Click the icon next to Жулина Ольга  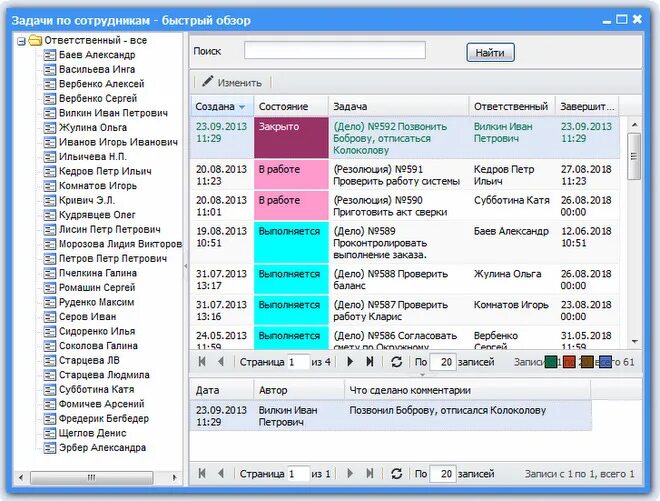pyautogui.click(x=50, y=128)
